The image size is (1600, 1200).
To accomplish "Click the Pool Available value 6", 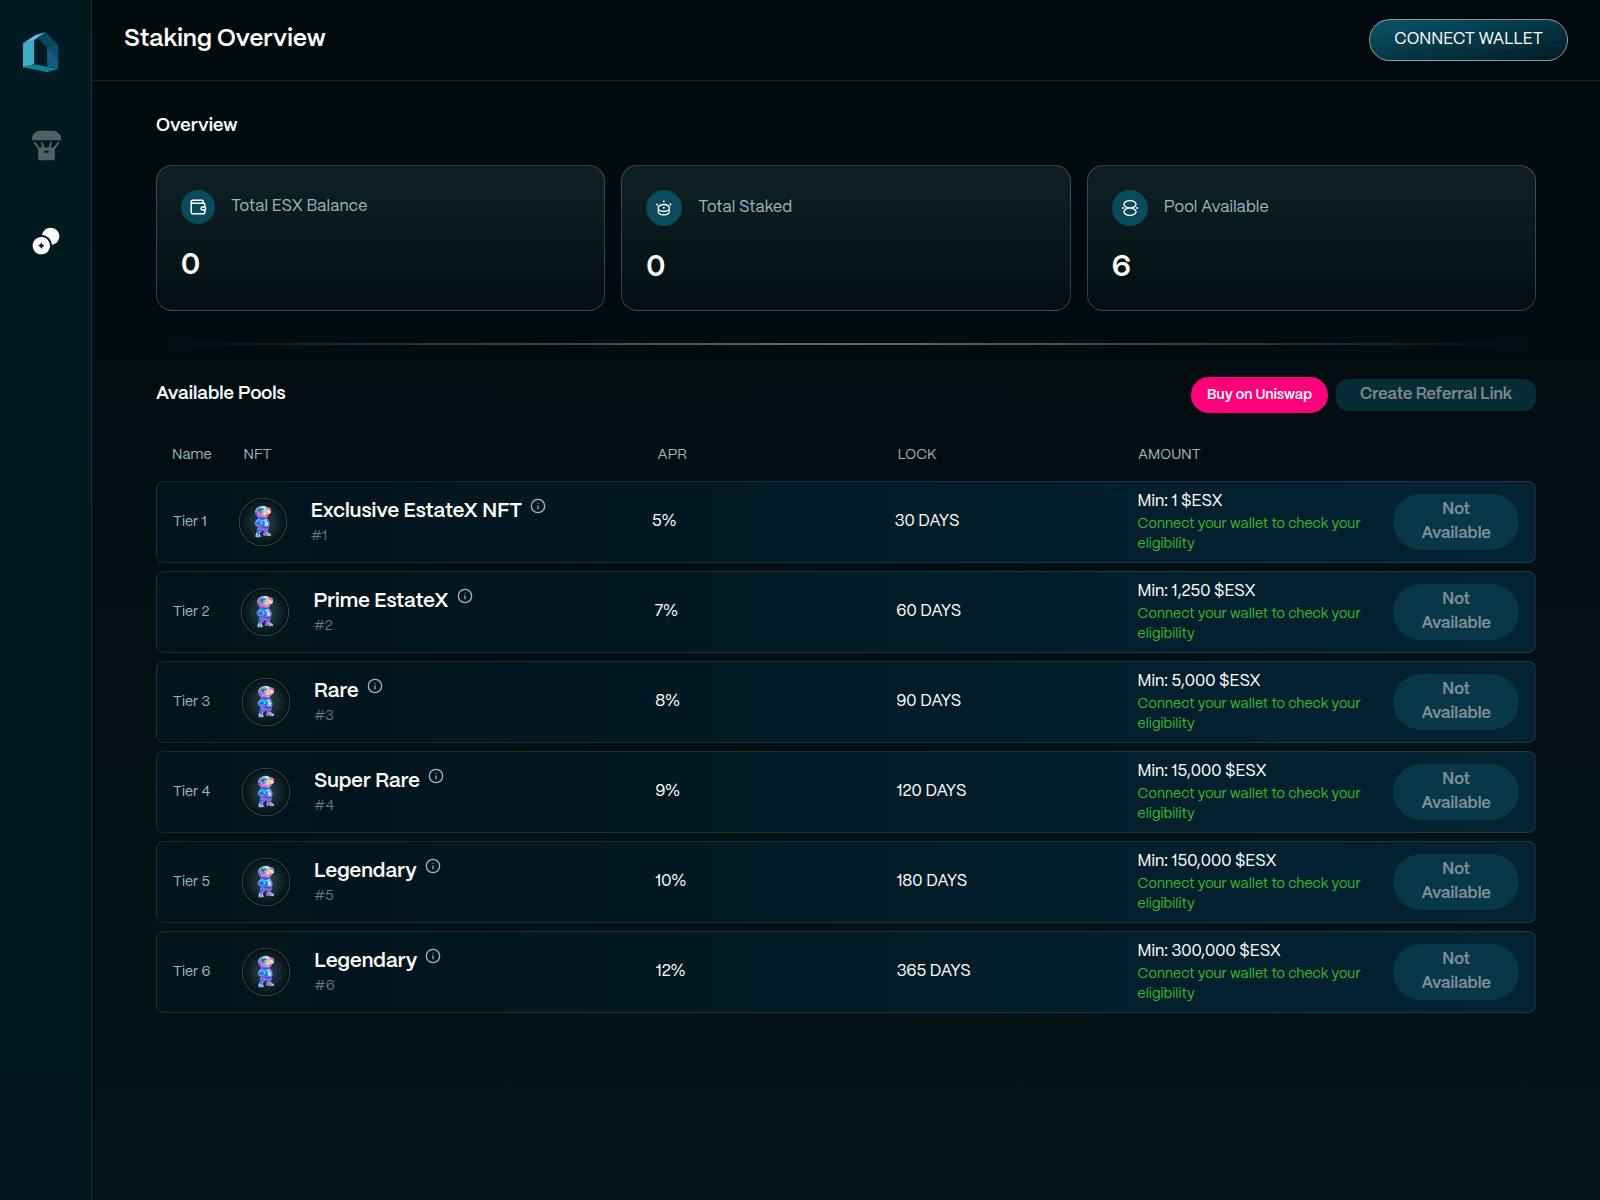I will tap(1121, 266).
